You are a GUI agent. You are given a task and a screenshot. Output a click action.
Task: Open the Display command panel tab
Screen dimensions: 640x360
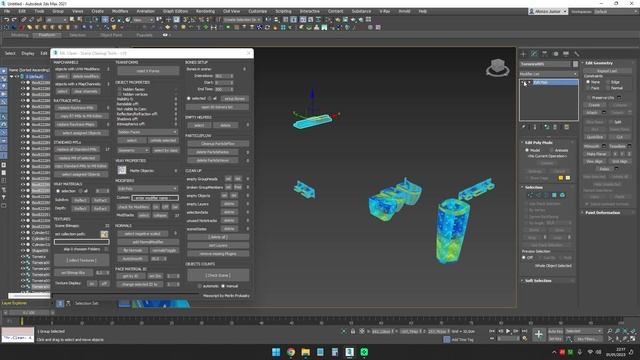566,54
